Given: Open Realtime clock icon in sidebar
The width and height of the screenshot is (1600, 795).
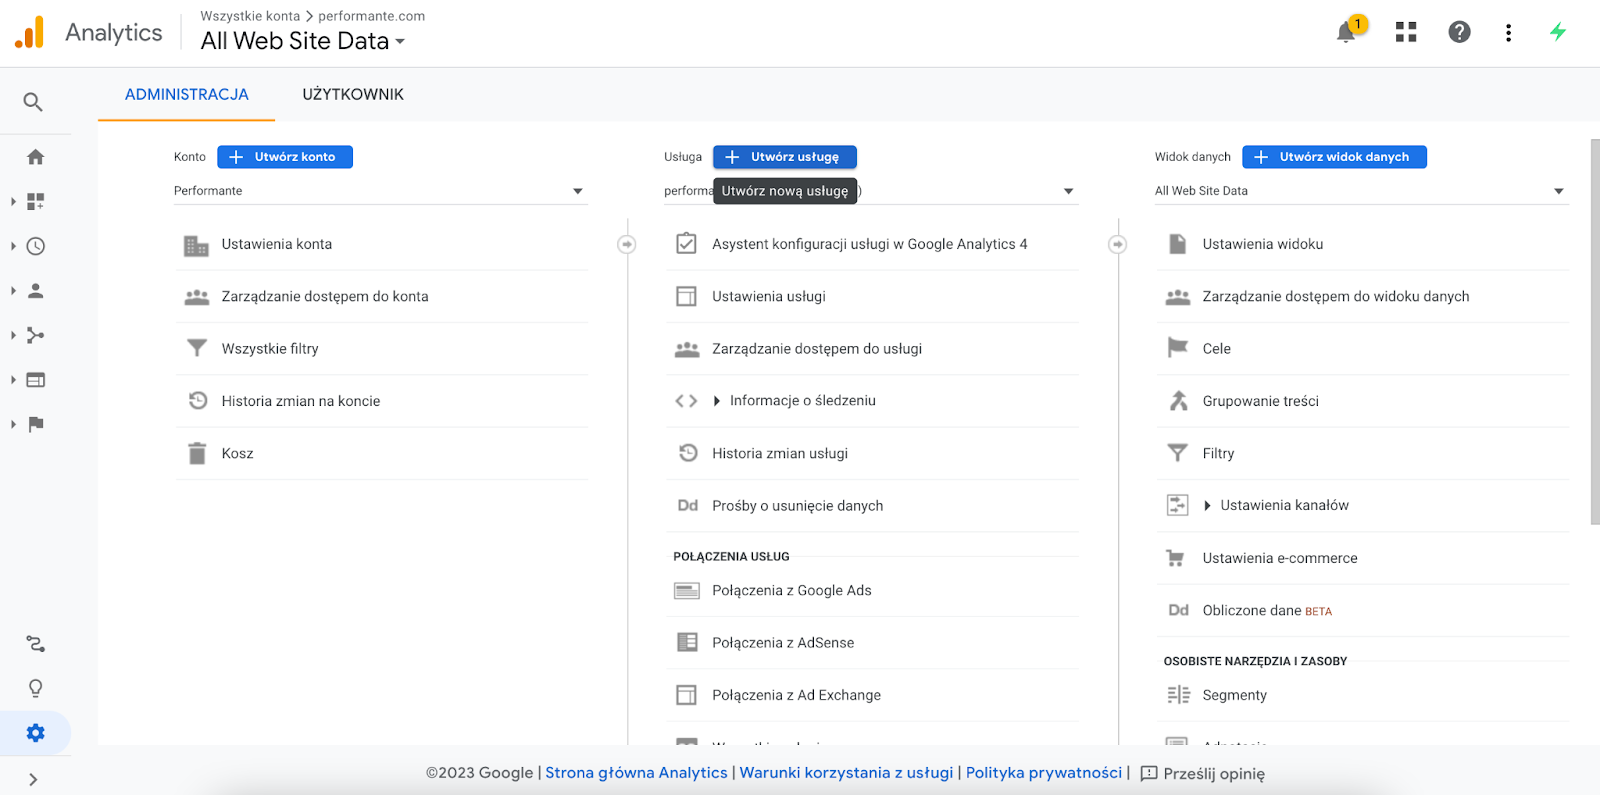Looking at the screenshot, I should click(36, 246).
